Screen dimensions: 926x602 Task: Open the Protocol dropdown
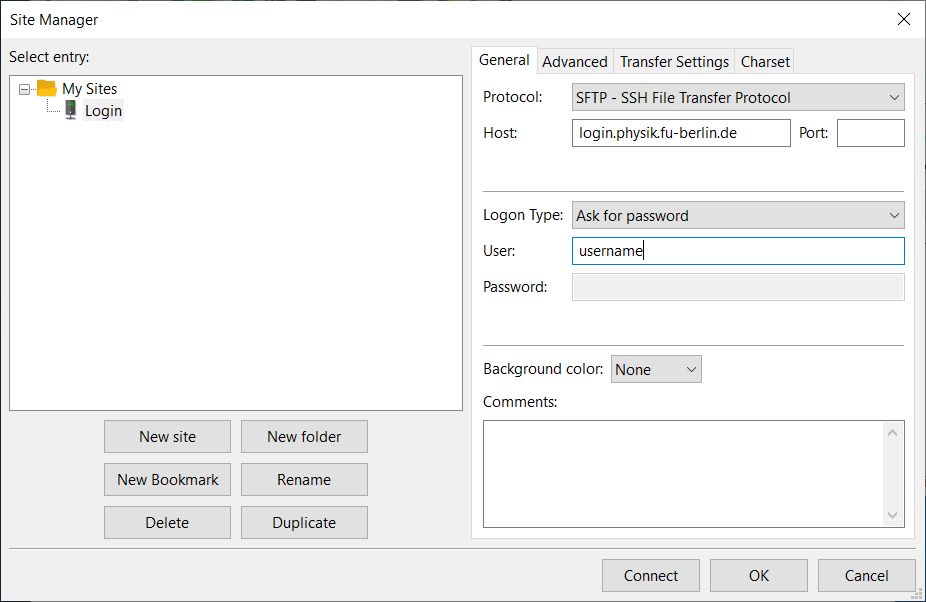click(x=738, y=97)
